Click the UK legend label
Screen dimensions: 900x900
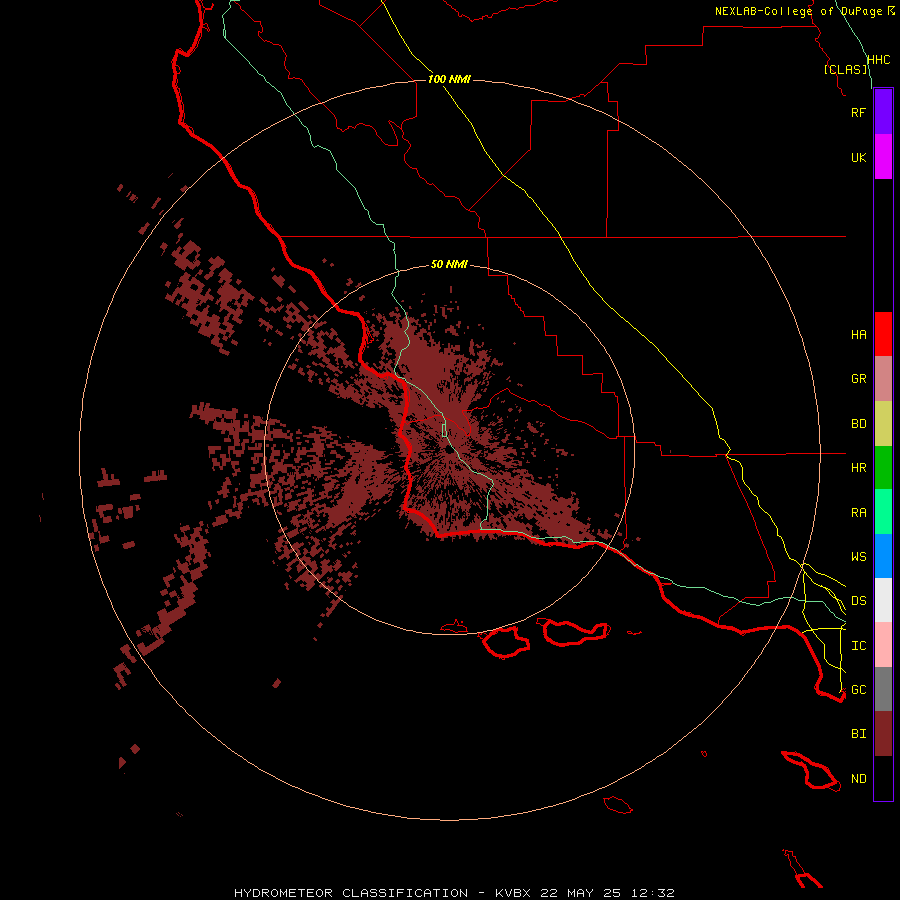(858, 157)
